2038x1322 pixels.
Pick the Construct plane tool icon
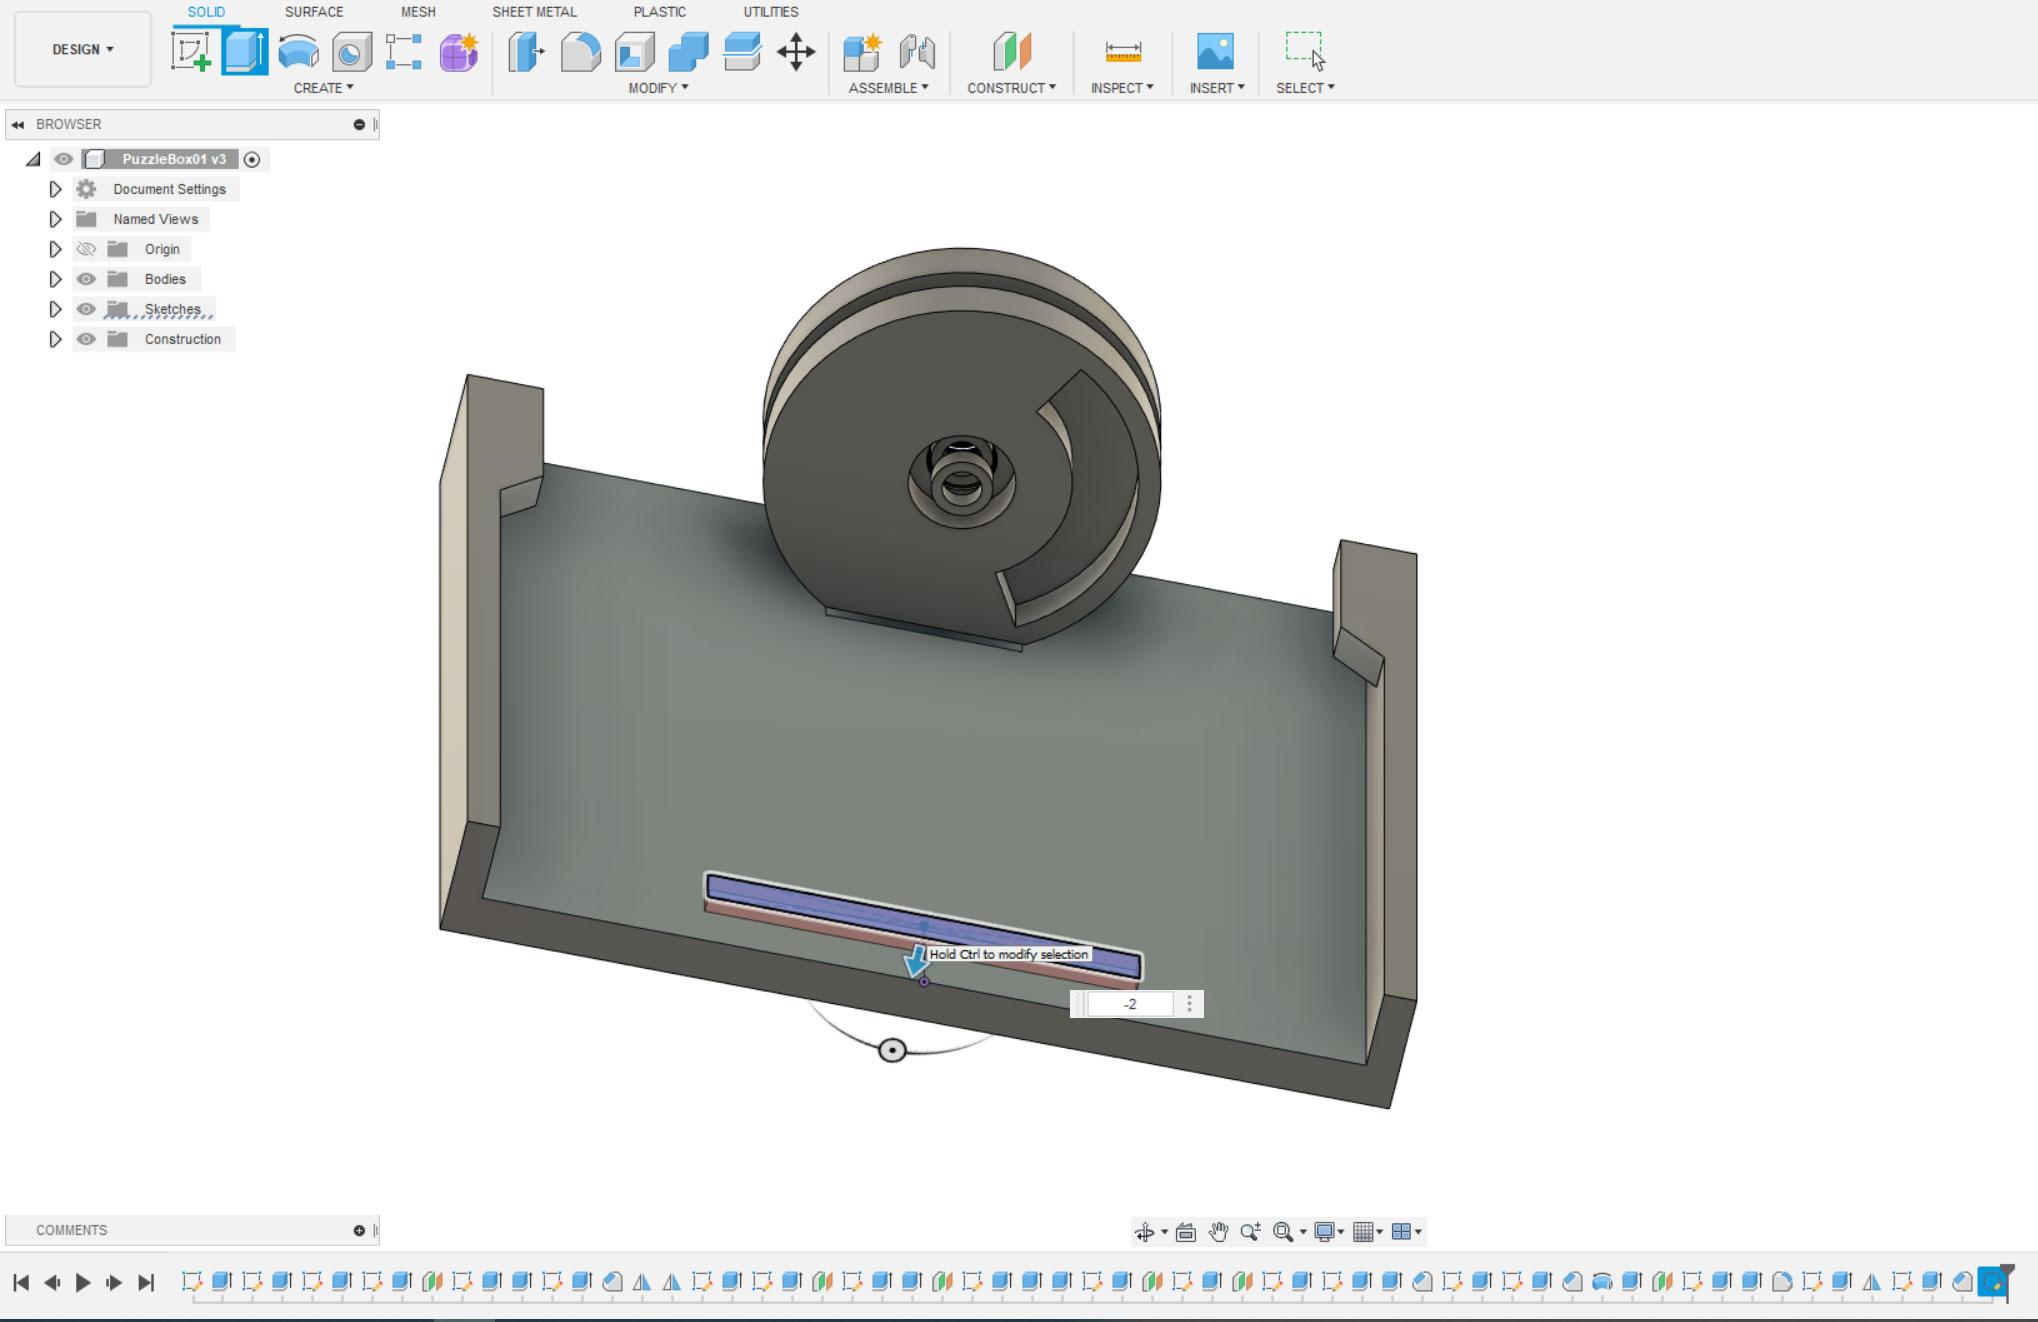pyautogui.click(x=1011, y=51)
